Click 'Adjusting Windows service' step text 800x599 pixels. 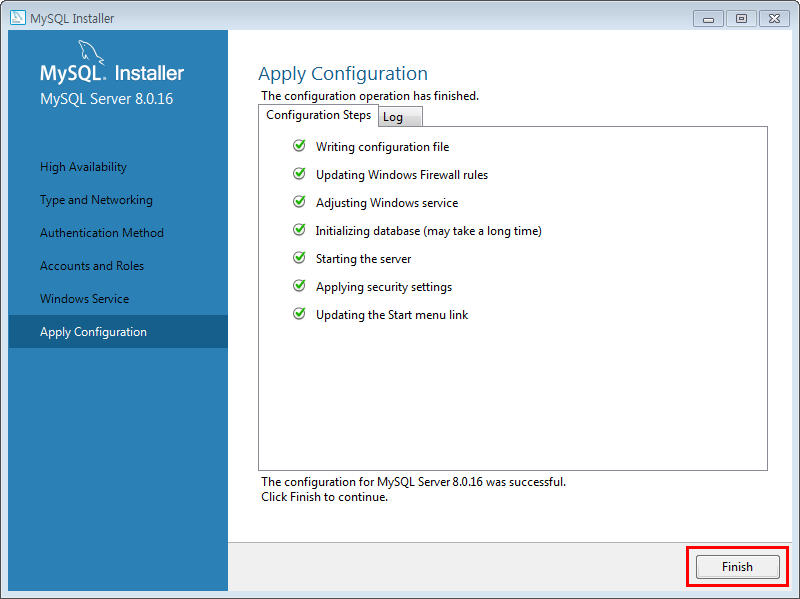387,203
